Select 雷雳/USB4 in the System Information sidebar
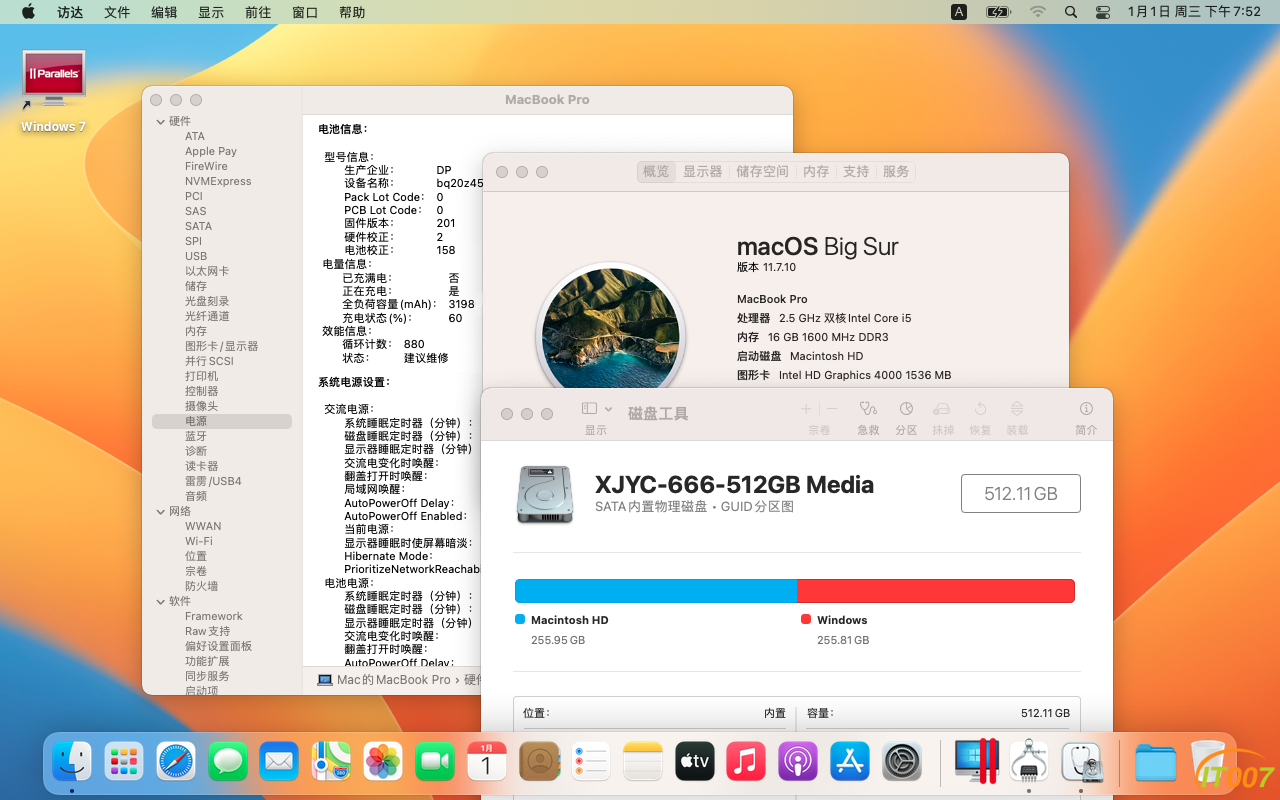Screen dimensions: 1280x800 click(213, 481)
